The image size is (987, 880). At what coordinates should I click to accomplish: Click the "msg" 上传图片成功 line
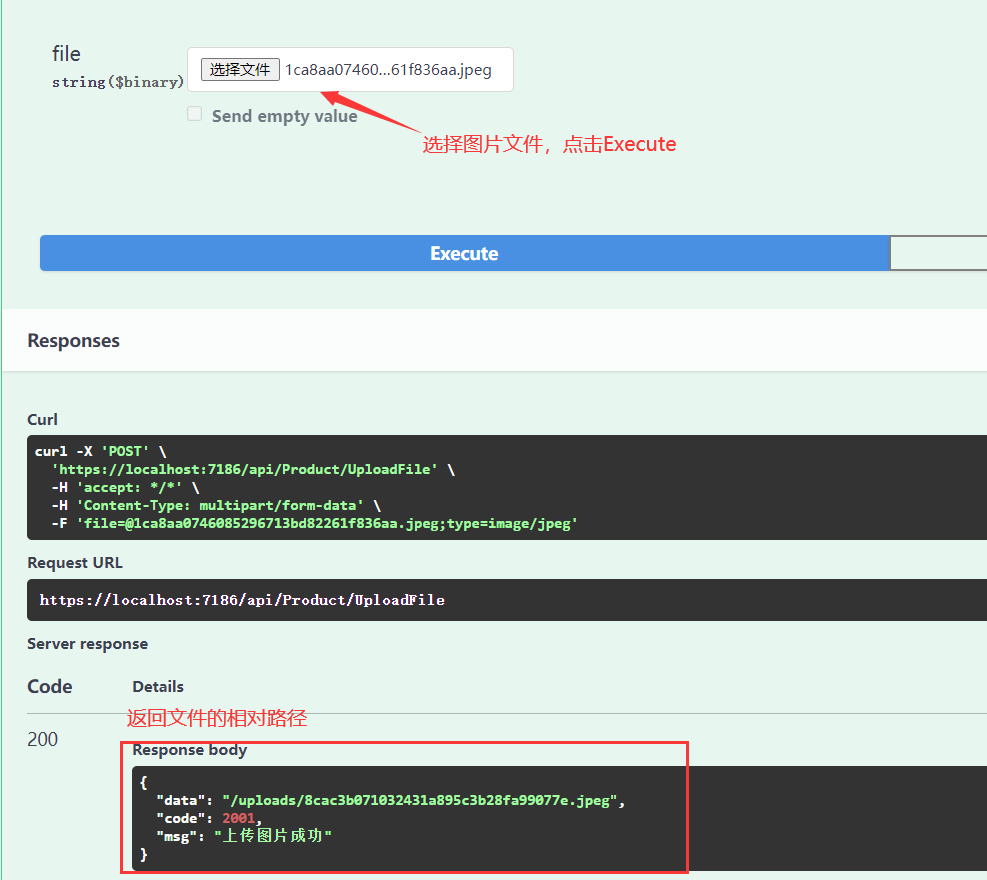point(244,836)
